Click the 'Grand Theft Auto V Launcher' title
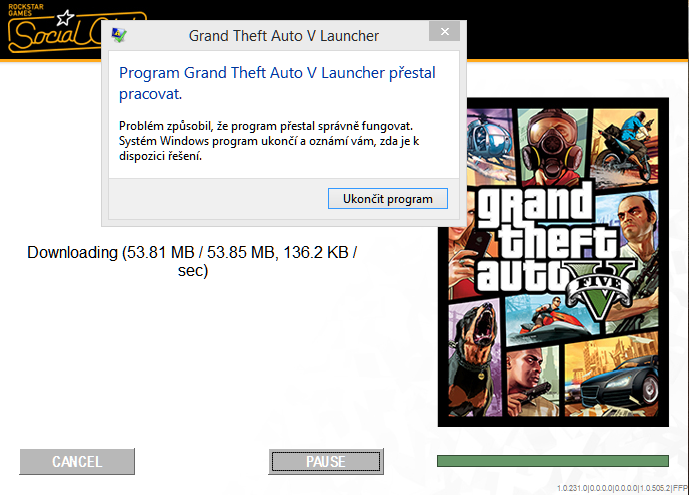This screenshot has width=689, height=495. pyautogui.click(x=284, y=36)
